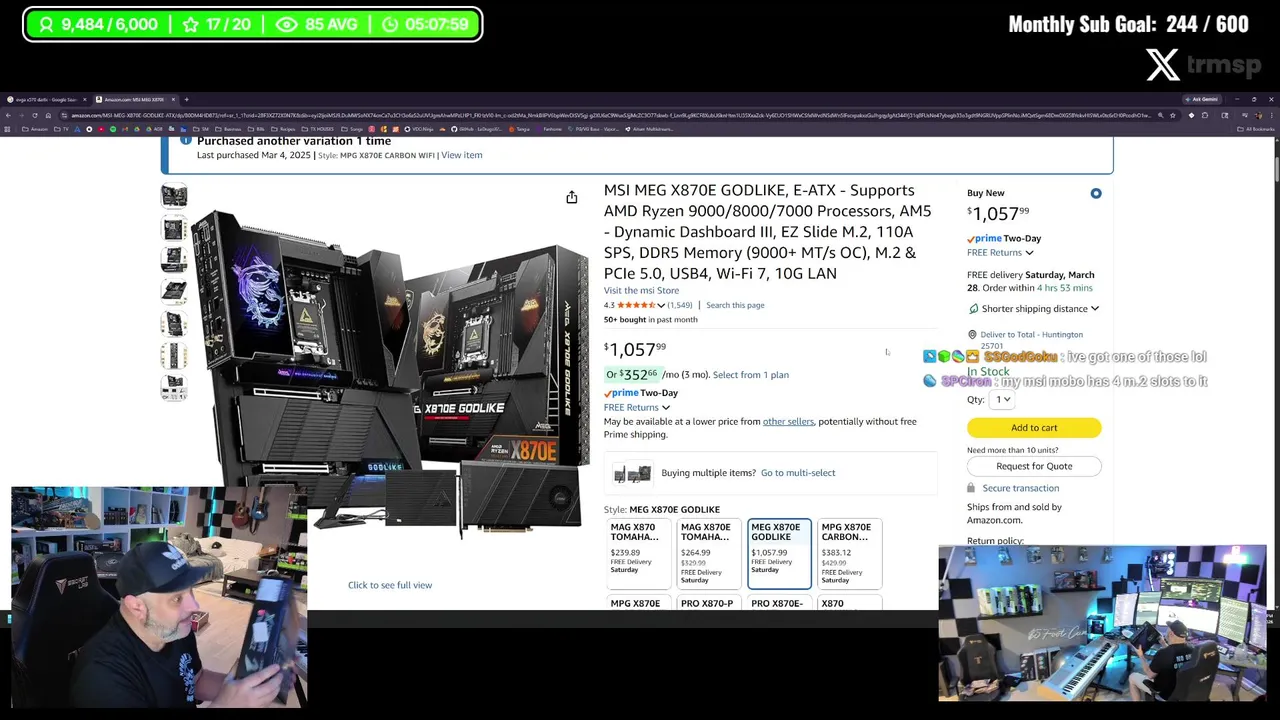The width and height of the screenshot is (1280, 720).
Task: Select the first product thumbnail in the image column
Action: 174,195
